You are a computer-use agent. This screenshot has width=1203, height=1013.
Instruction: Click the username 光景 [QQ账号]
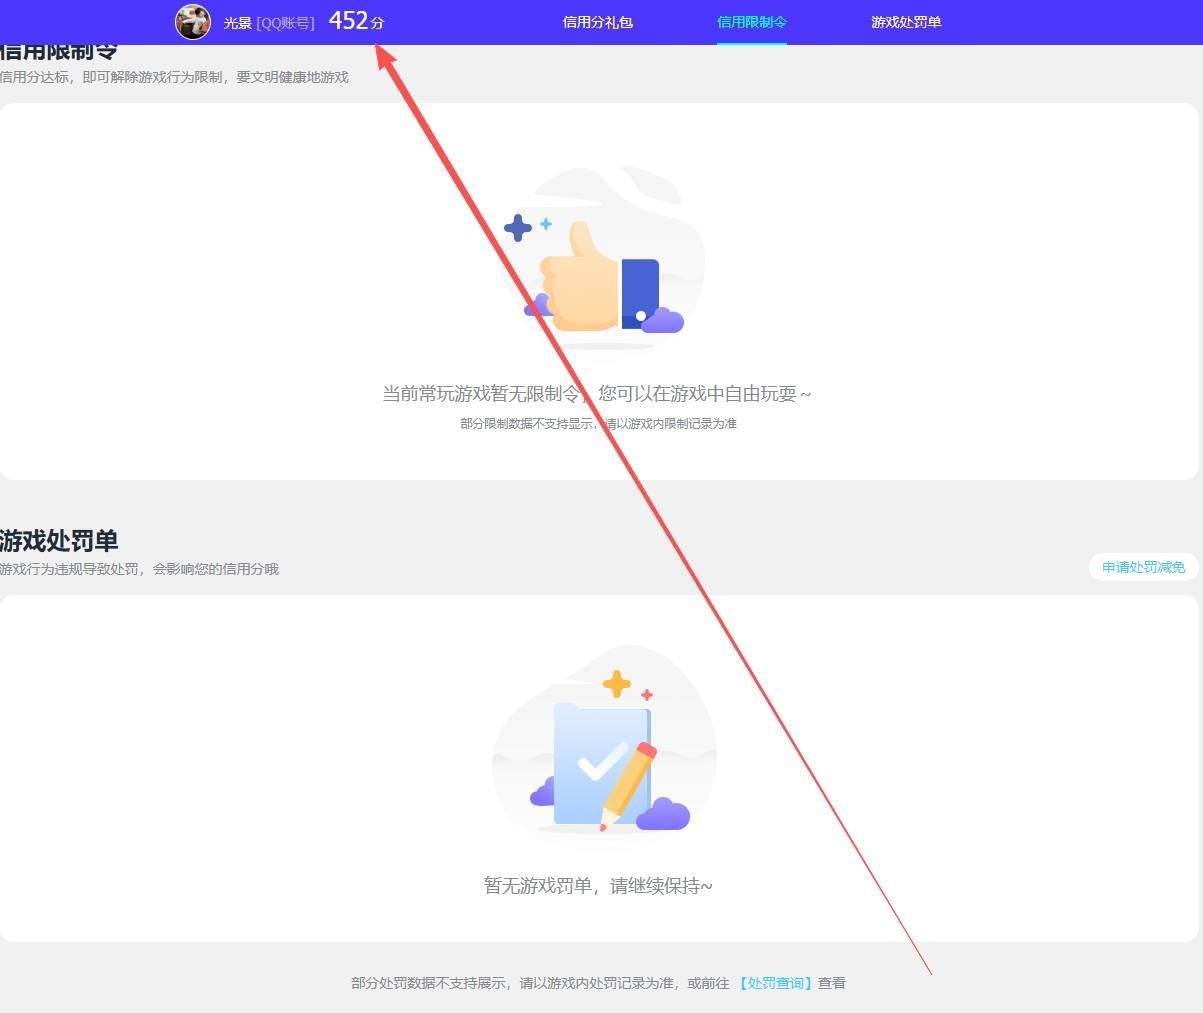click(269, 22)
